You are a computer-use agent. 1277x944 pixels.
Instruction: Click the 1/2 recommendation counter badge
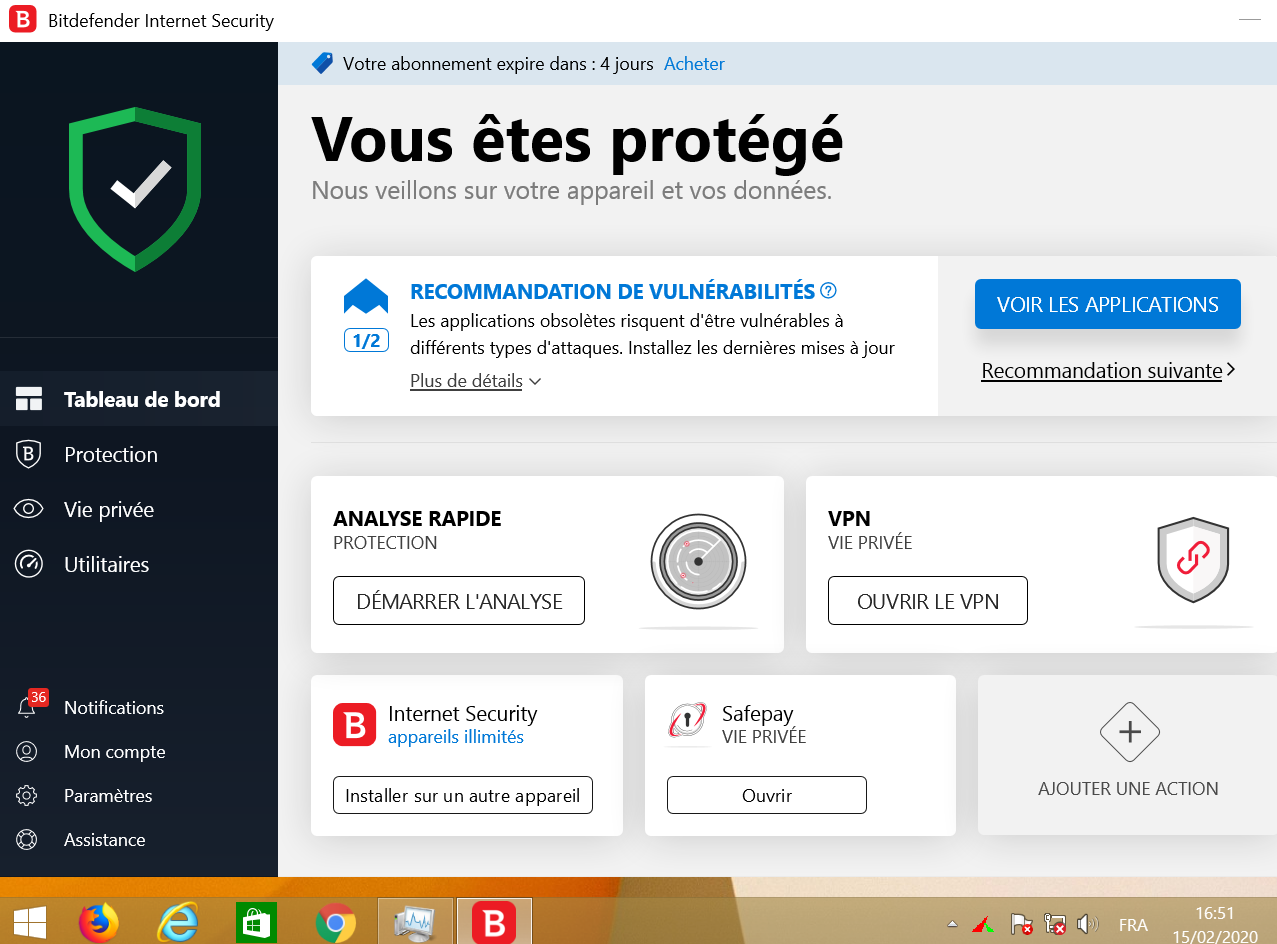(x=366, y=341)
